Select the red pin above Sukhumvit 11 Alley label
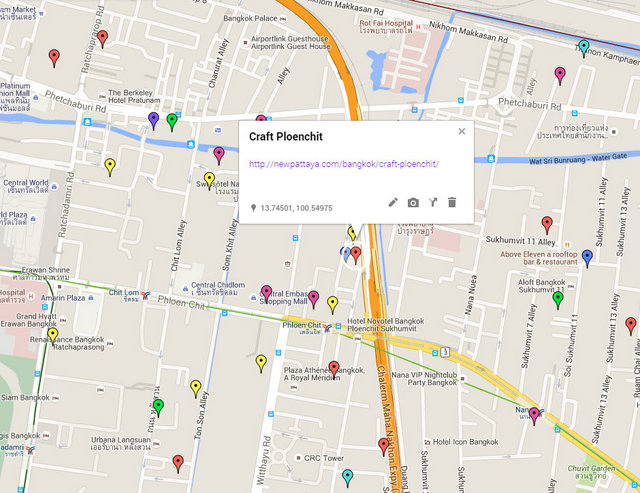Image resolution: width=640 pixels, height=493 pixels. point(547,225)
